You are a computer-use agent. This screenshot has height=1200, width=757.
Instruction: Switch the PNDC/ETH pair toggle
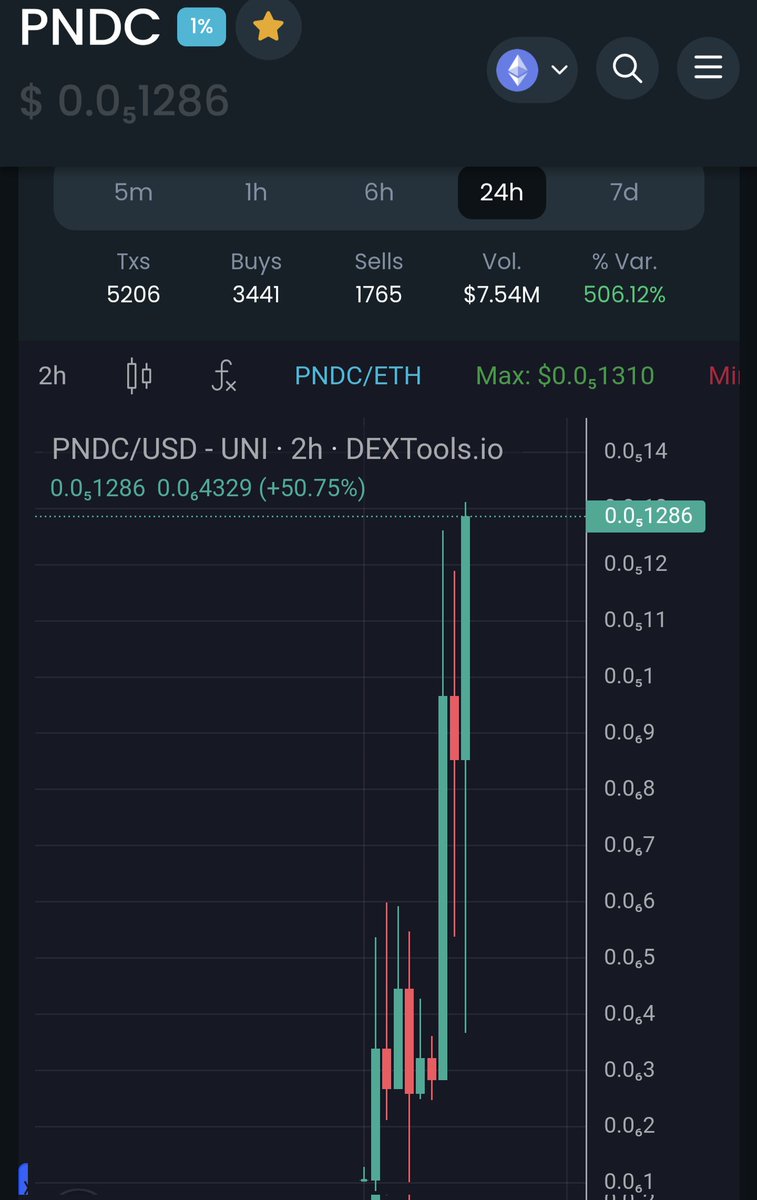pyautogui.click(x=358, y=376)
